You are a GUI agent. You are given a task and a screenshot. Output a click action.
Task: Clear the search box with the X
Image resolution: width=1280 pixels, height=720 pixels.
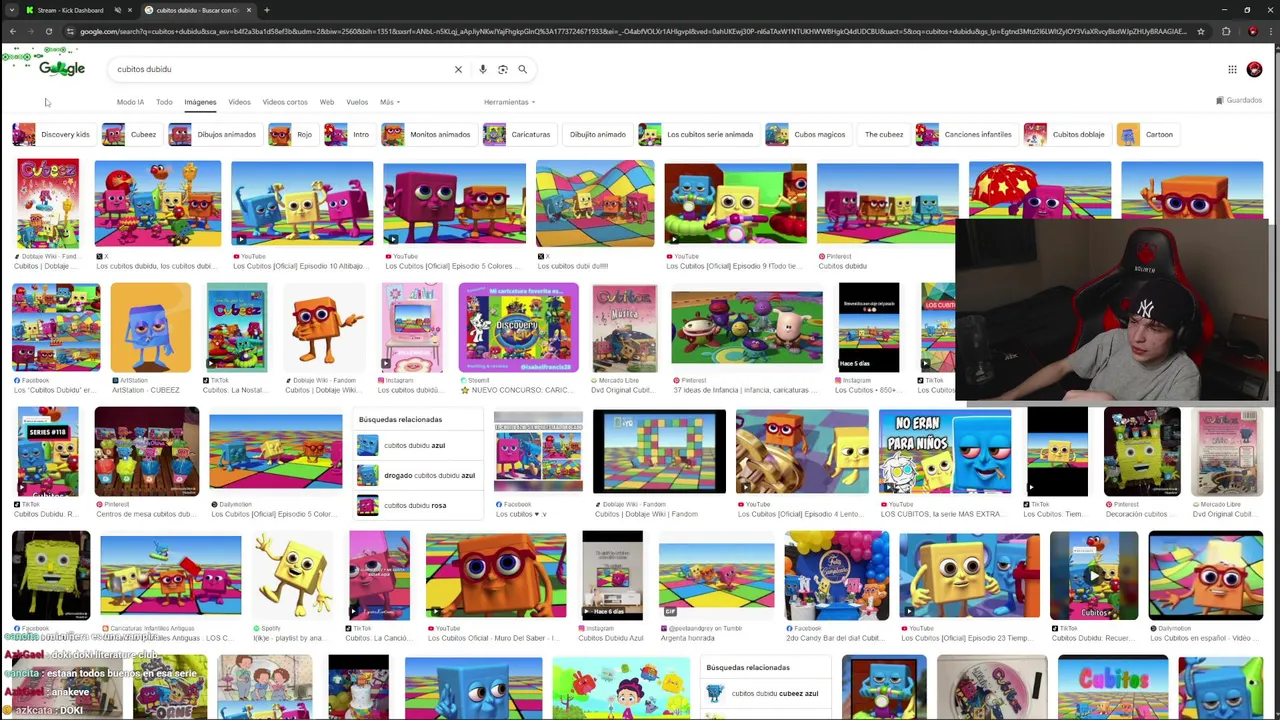(458, 69)
